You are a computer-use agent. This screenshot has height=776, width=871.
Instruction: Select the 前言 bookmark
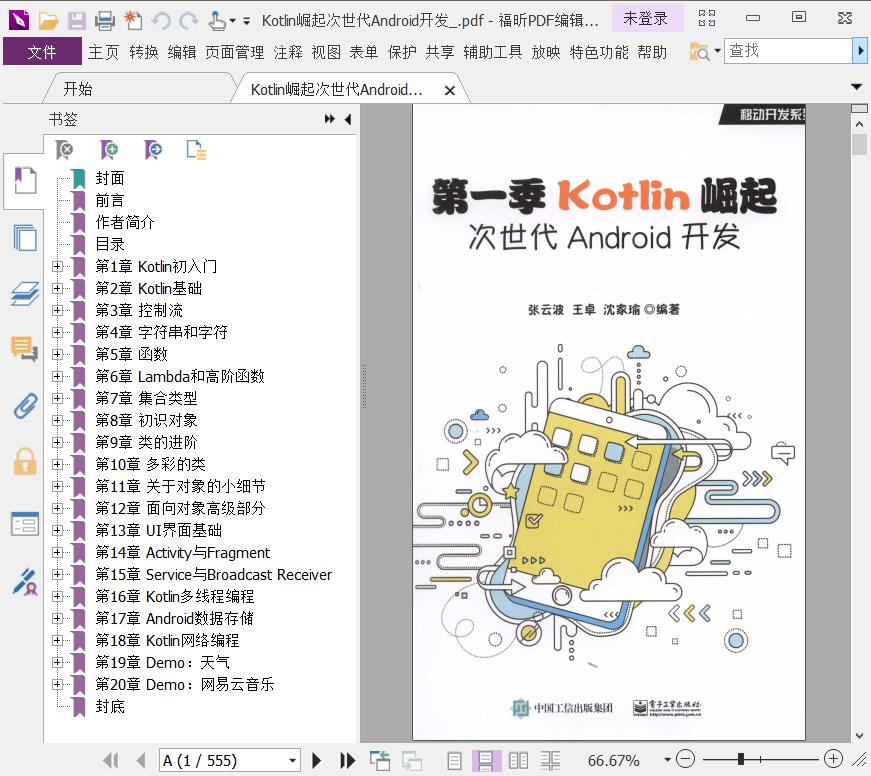point(109,200)
